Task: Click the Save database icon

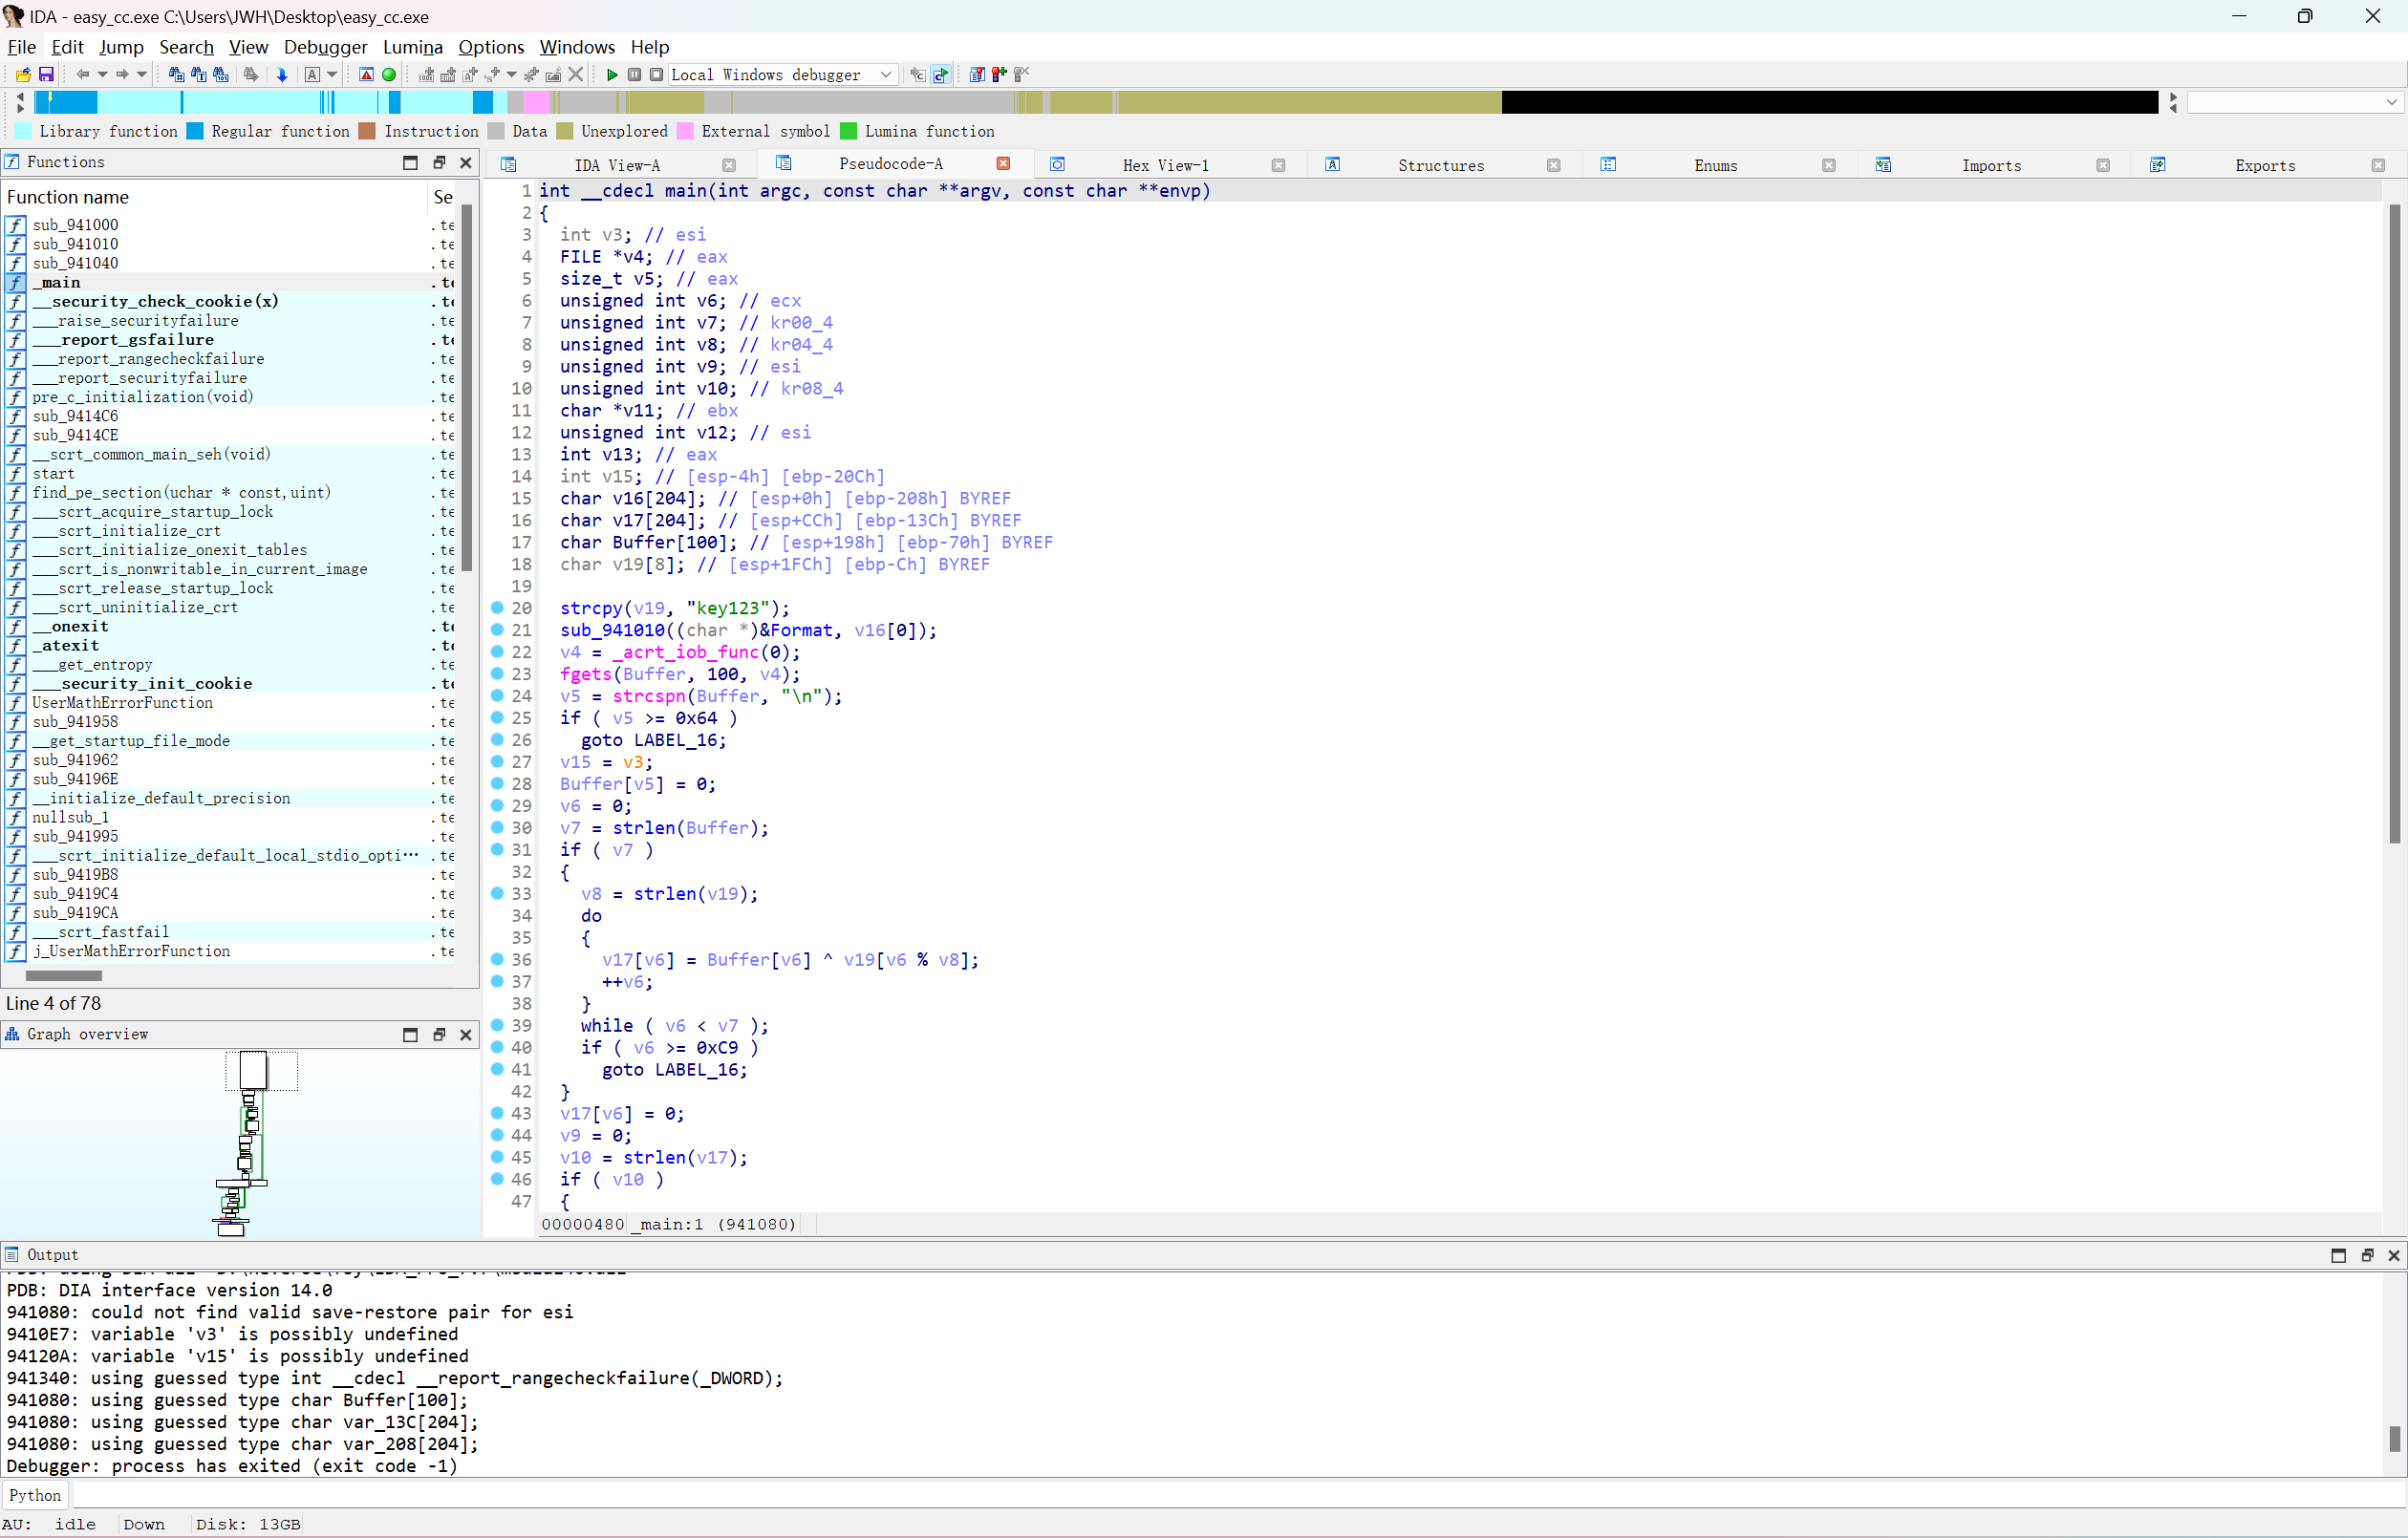Action: pos(46,74)
